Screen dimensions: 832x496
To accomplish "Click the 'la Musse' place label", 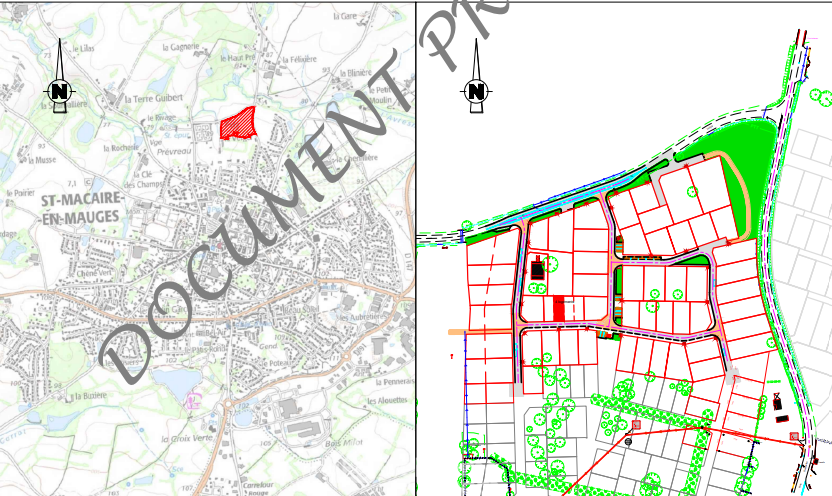I will click(x=44, y=159).
